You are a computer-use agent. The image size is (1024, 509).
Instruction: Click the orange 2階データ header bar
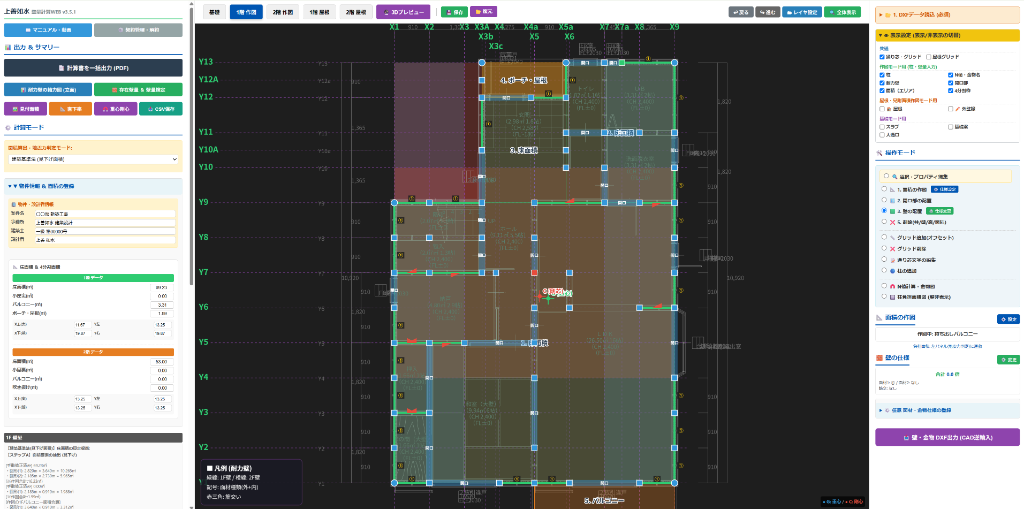(x=93, y=352)
